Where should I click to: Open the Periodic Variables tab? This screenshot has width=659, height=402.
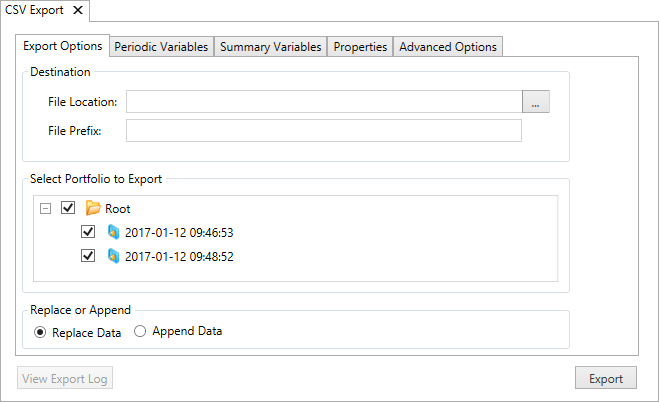click(161, 47)
